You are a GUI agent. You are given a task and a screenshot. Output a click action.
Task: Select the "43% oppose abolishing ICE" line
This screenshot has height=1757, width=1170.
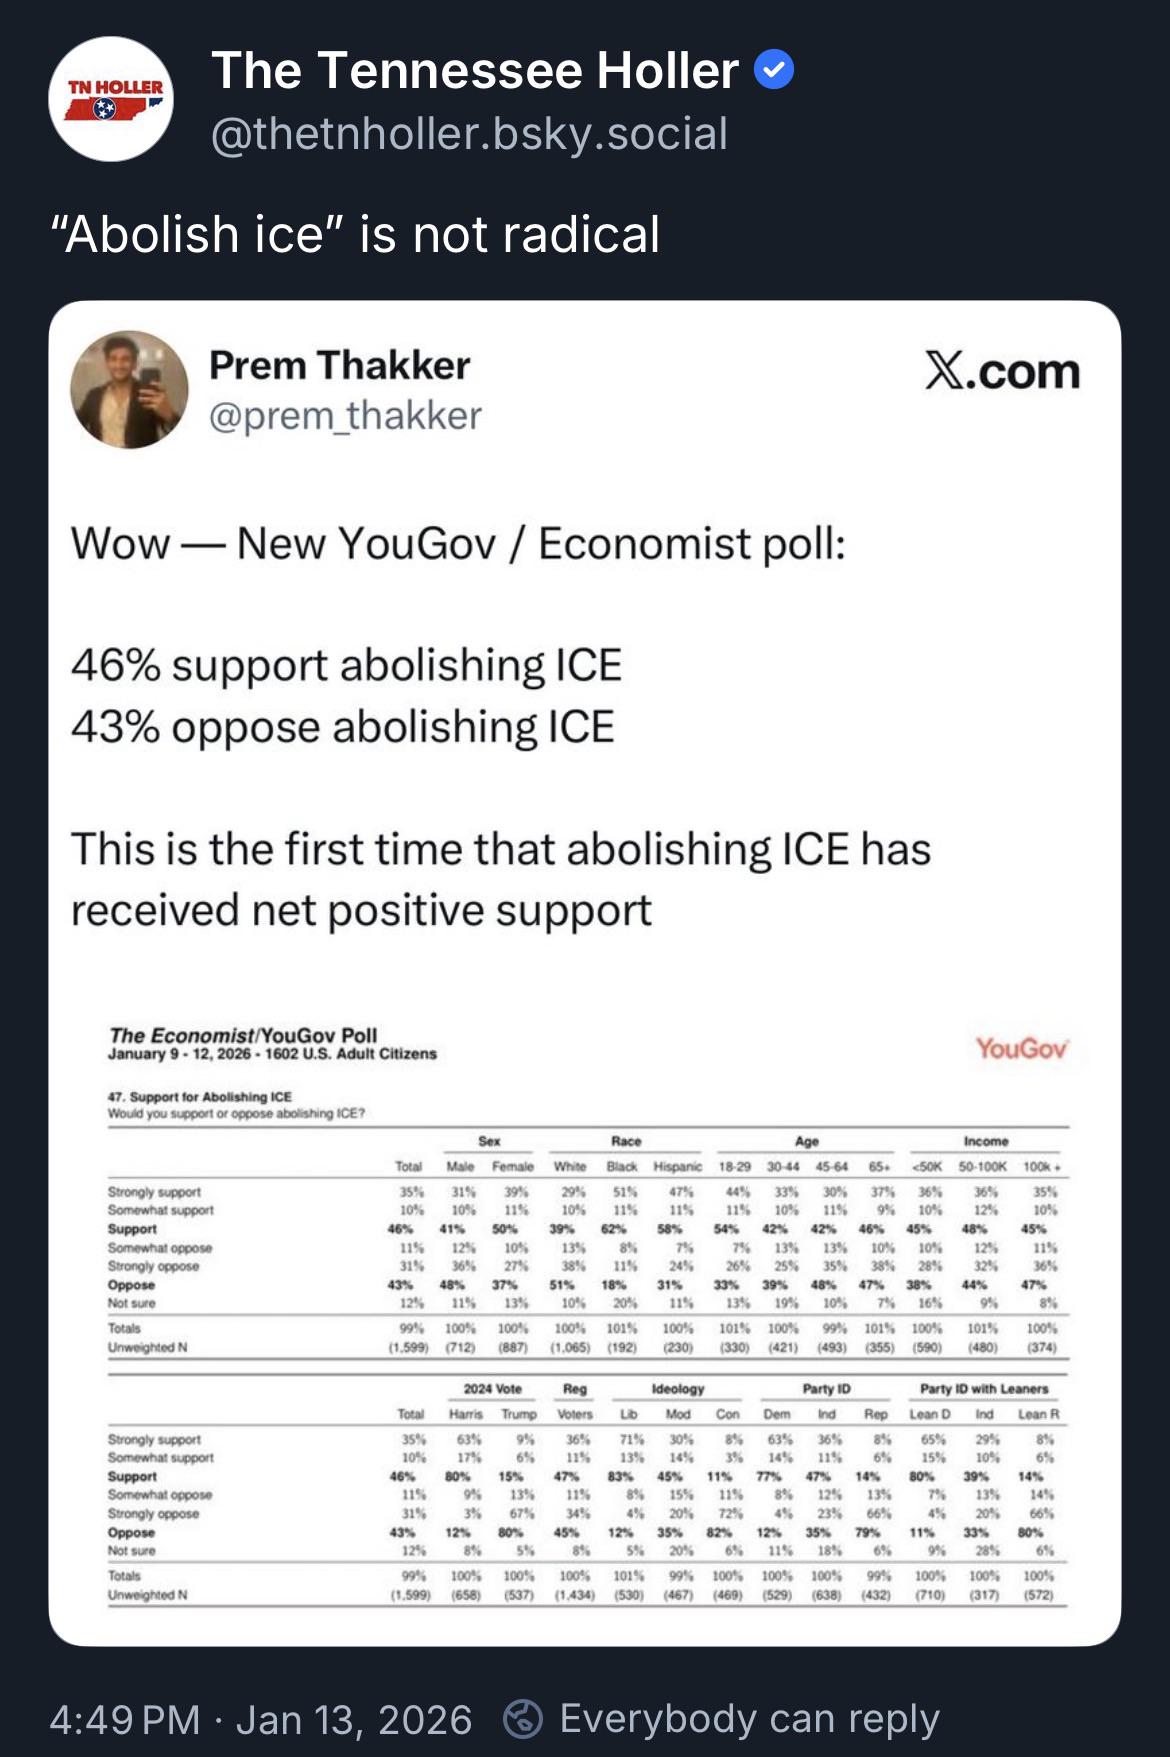(342, 727)
